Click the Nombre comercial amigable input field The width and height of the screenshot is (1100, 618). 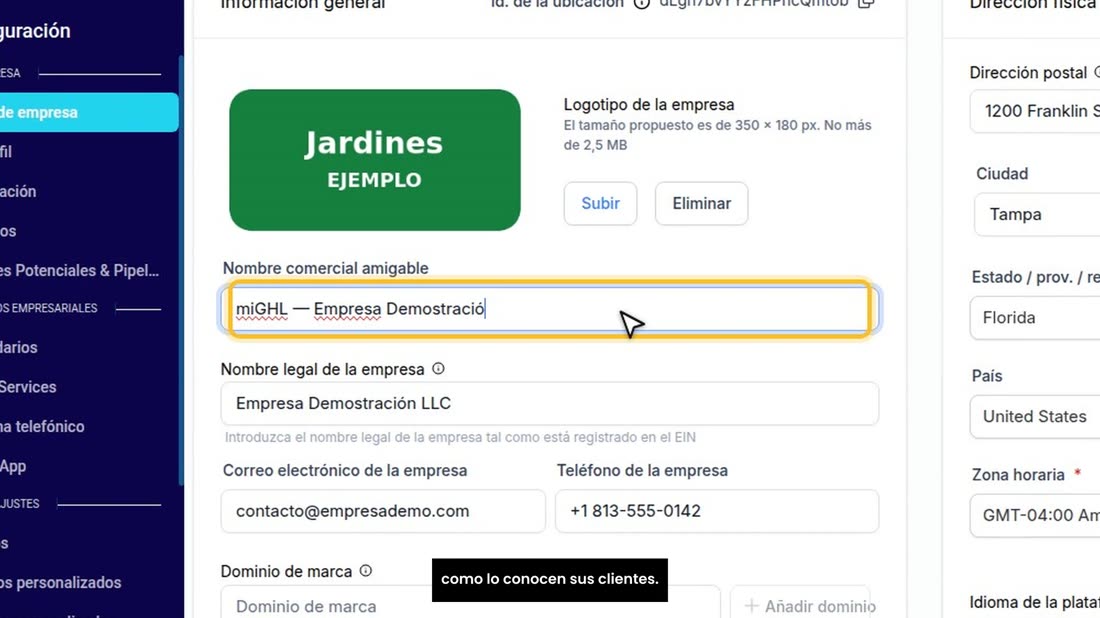coord(550,309)
